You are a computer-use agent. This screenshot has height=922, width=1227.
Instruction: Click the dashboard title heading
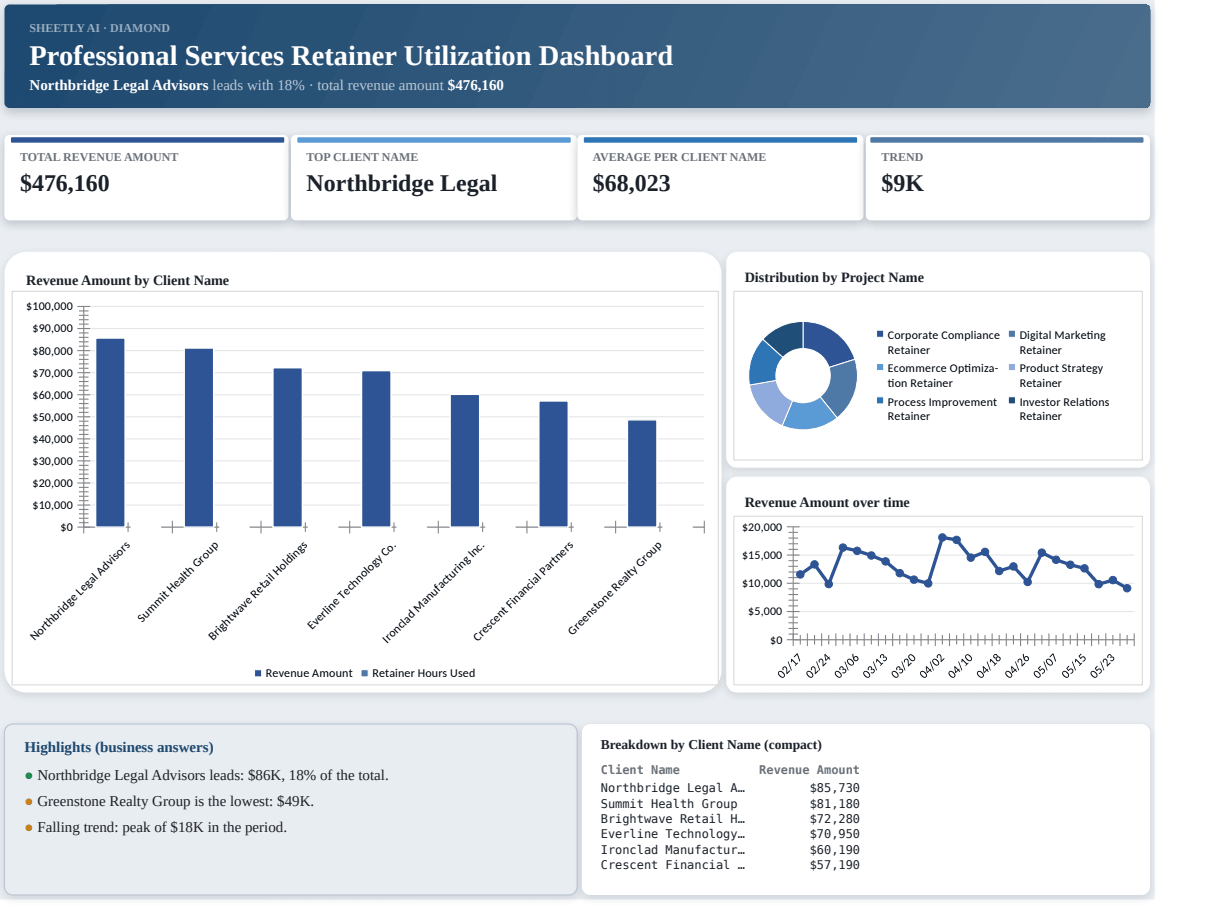click(x=351, y=56)
